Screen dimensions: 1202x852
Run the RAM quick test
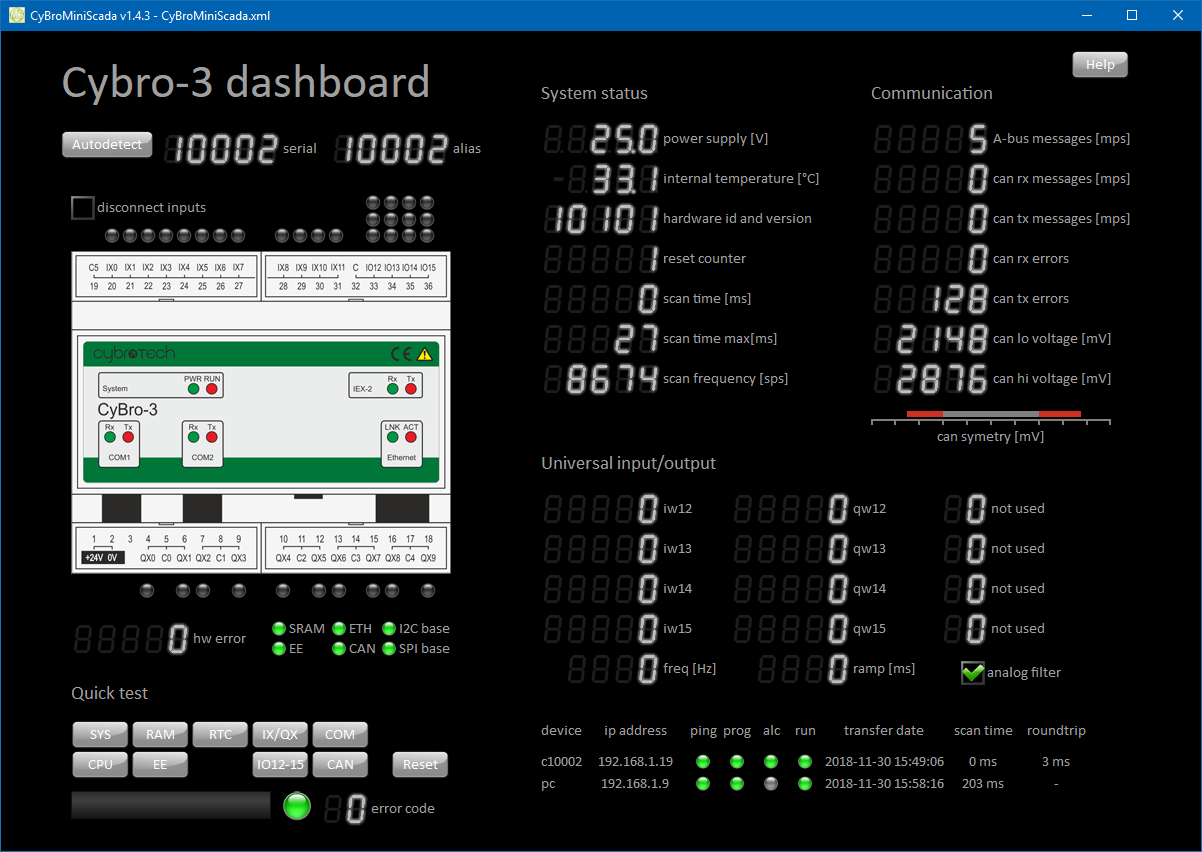160,734
